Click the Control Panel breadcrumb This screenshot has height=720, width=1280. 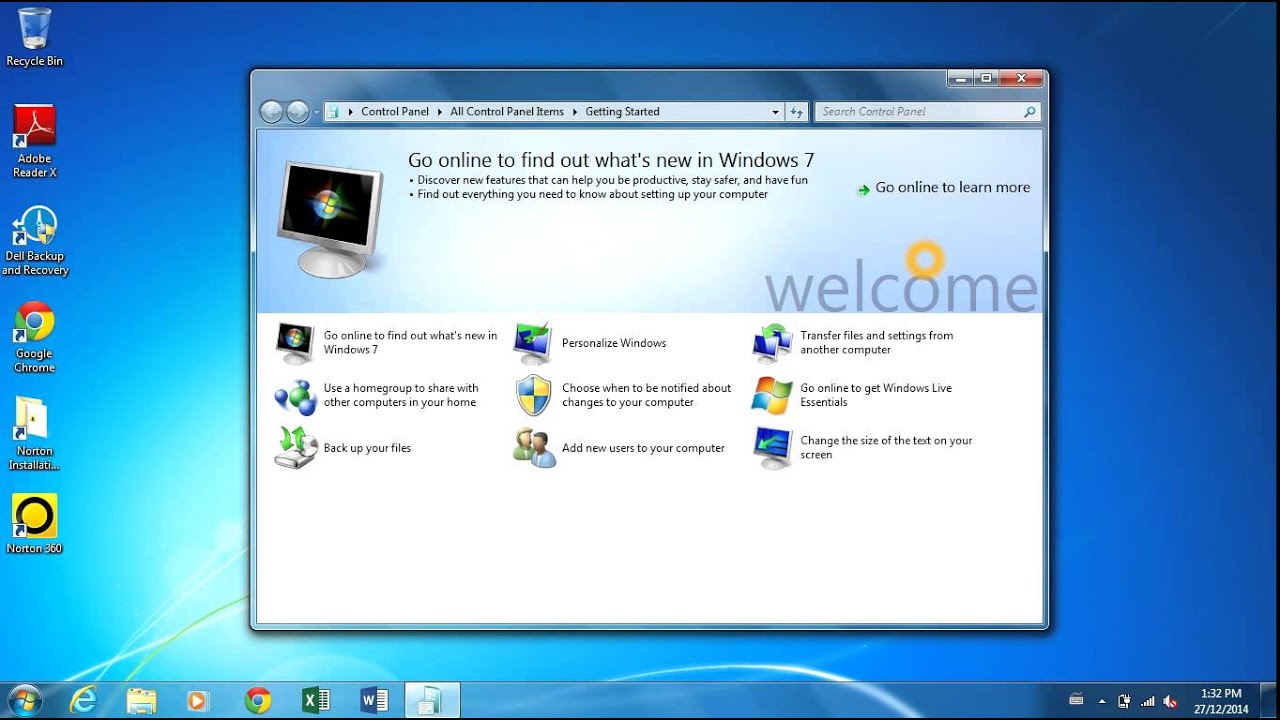tap(395, 112)
